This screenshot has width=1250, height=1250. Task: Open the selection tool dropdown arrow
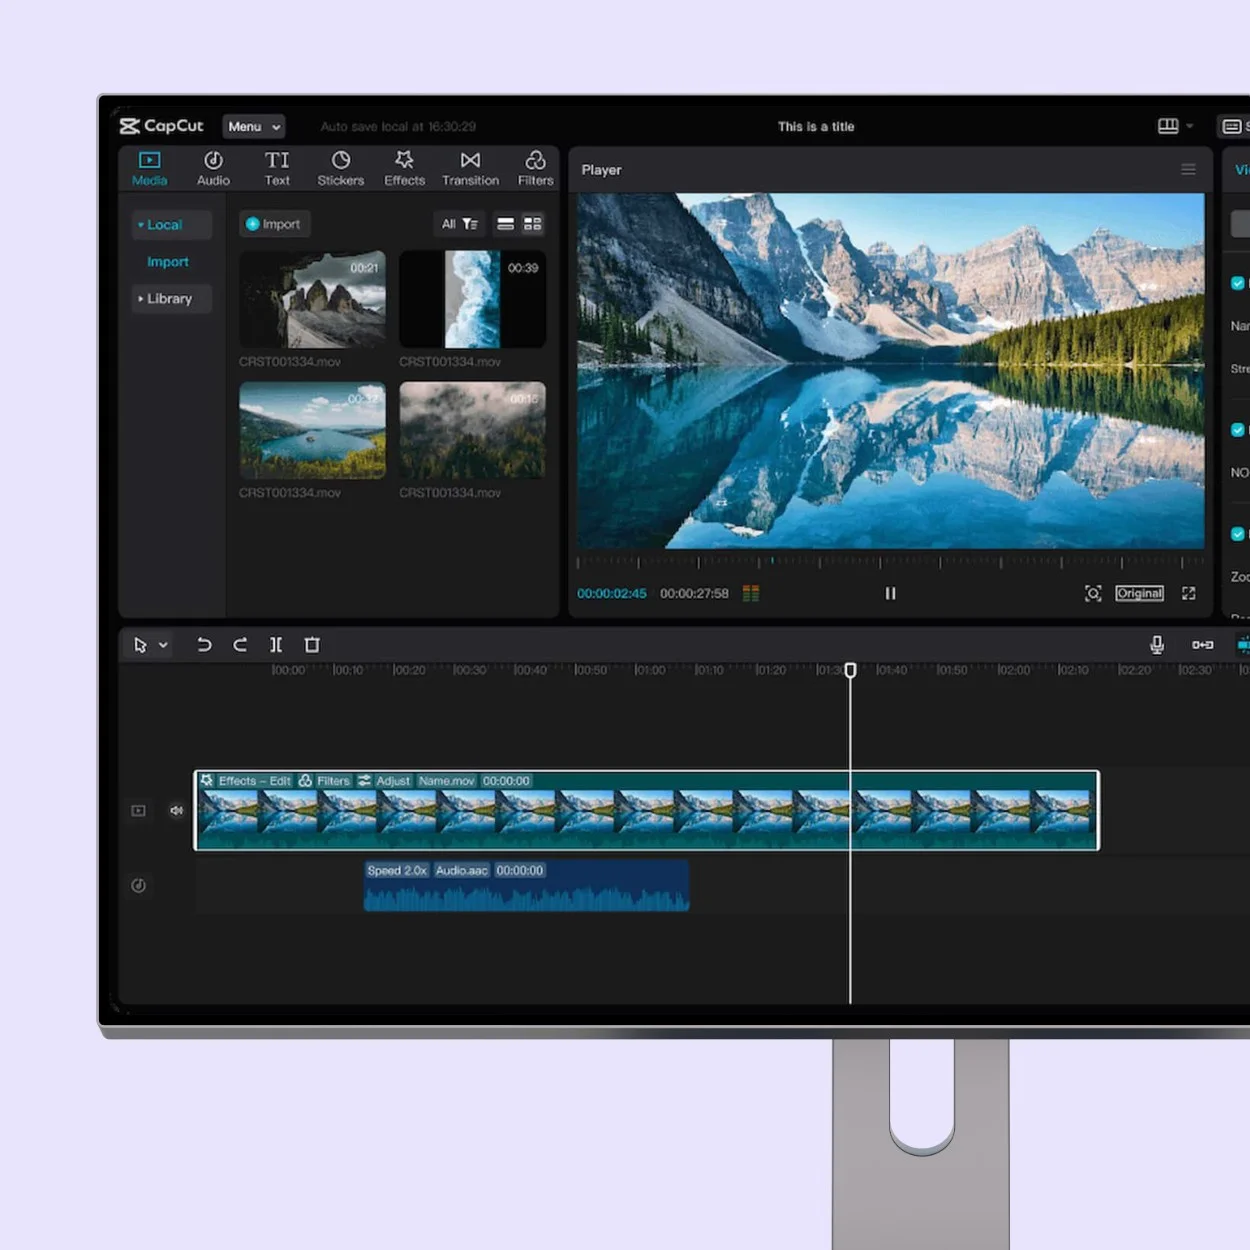(163, 645)
